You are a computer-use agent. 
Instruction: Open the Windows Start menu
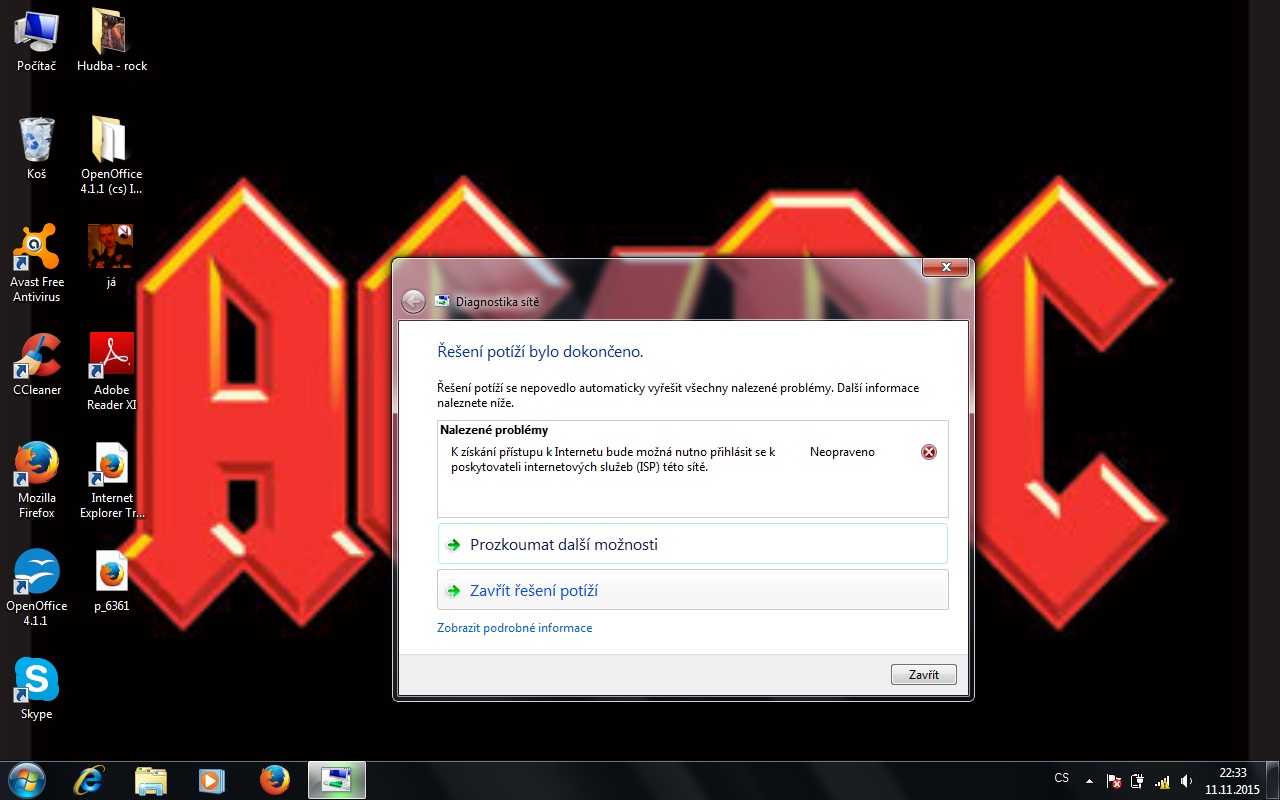click(26, 779)
